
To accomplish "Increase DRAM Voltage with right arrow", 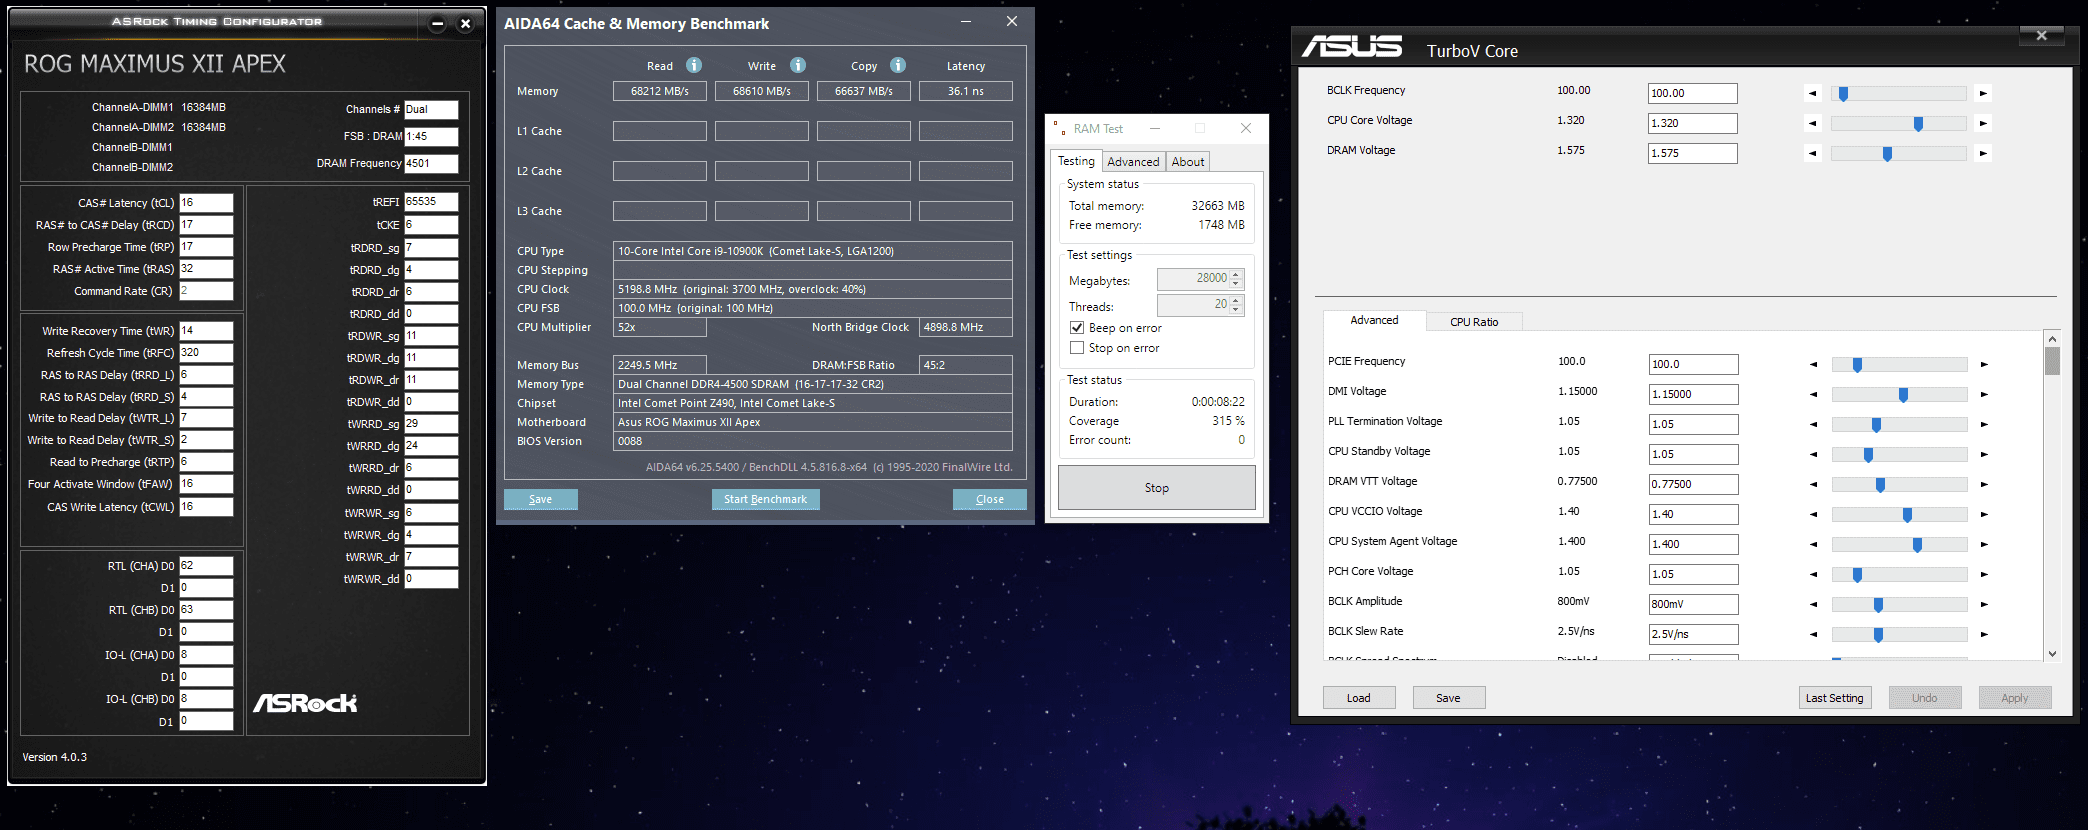I will [x=1983, y=154].
